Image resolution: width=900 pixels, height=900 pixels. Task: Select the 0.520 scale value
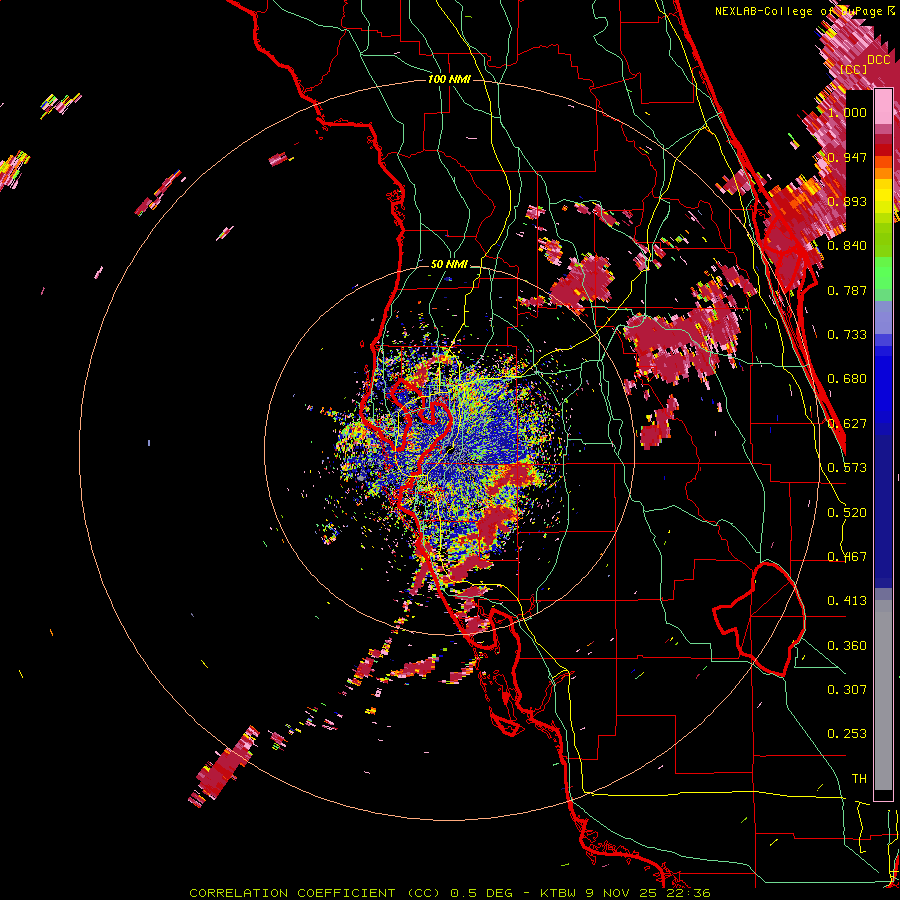click(x=847, y=513)
